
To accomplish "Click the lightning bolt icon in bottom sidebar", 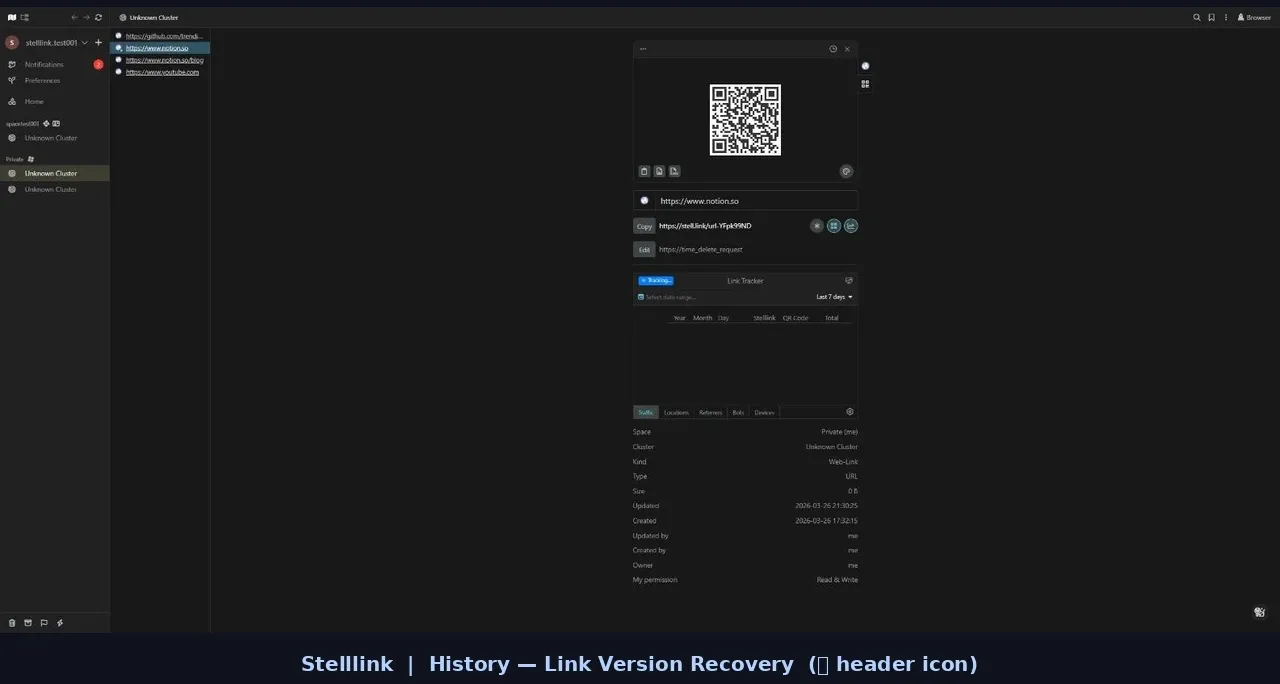I will [60, 623].
